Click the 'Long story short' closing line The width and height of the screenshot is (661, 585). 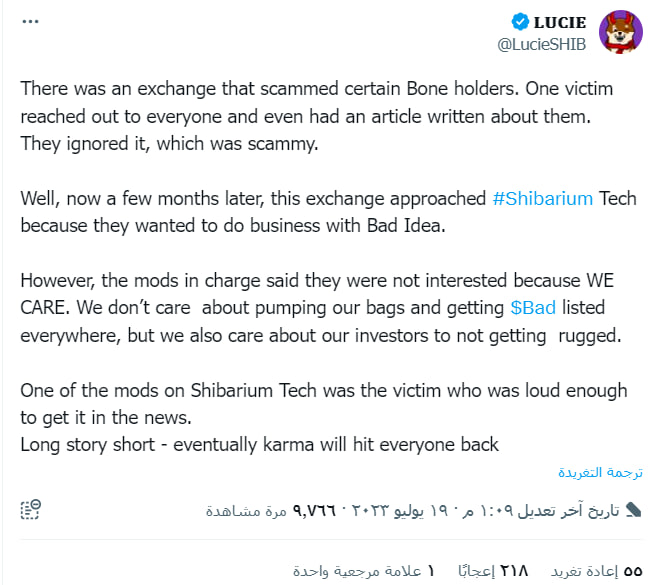259,445
